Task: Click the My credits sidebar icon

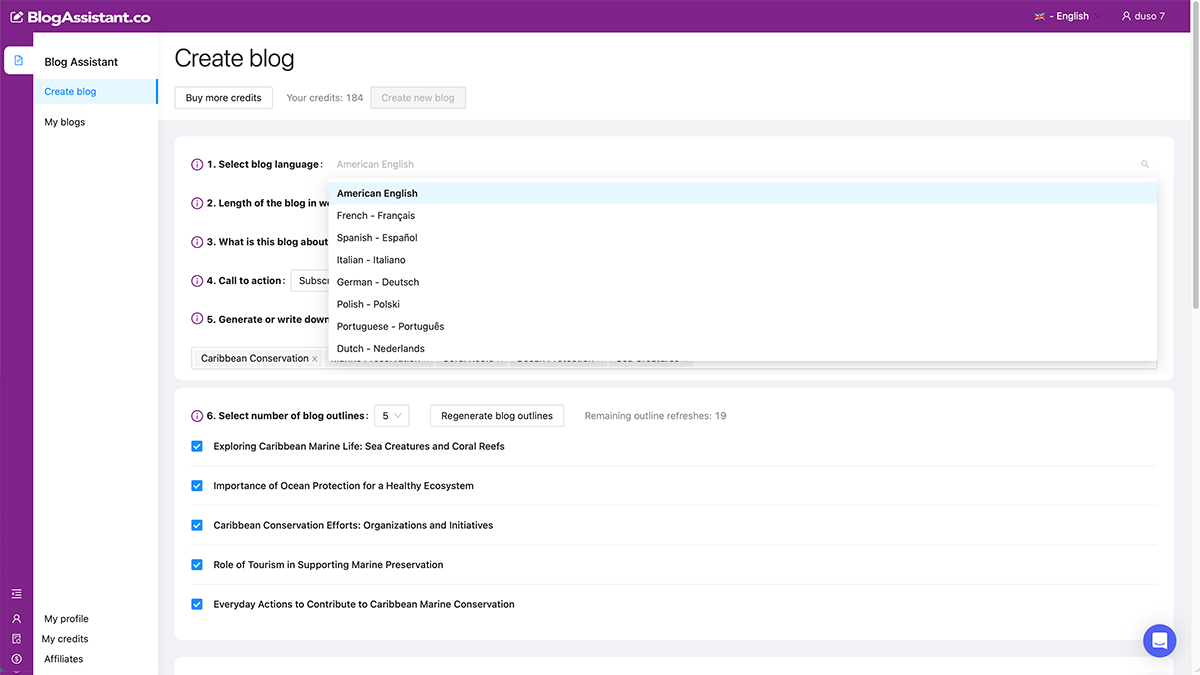Action: (16, 639)
